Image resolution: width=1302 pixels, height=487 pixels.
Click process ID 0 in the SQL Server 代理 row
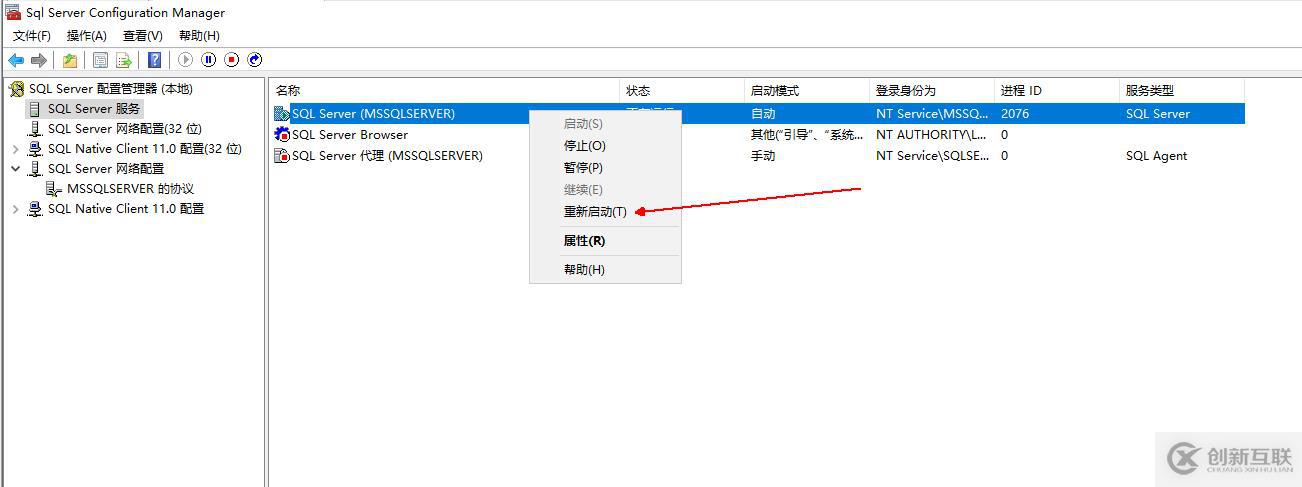click(1004, 156)
